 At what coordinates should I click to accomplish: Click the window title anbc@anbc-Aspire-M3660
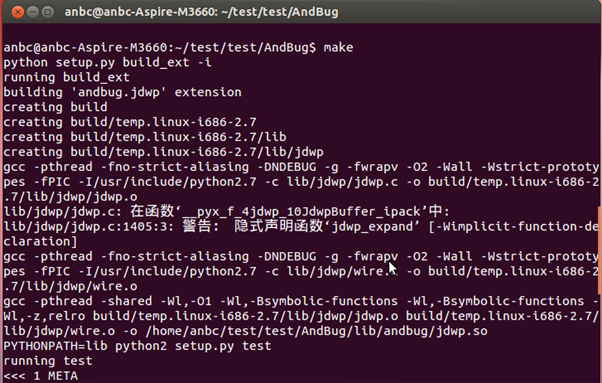point(201,12)
